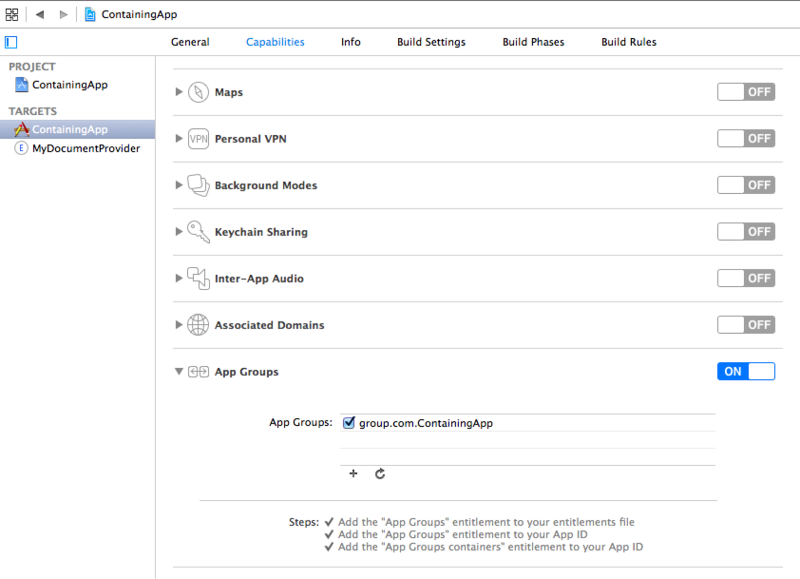Click the Associated Domains label

(x=269, y=325)
